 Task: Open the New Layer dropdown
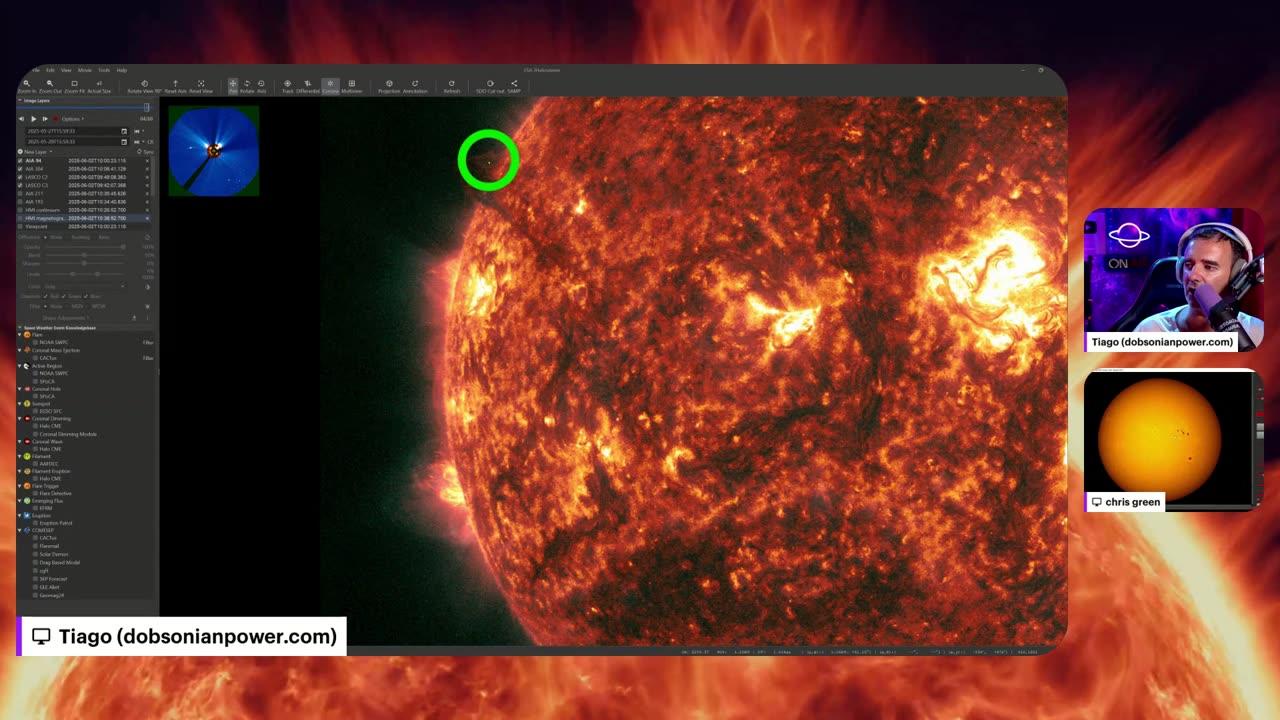tap(35, 152)
